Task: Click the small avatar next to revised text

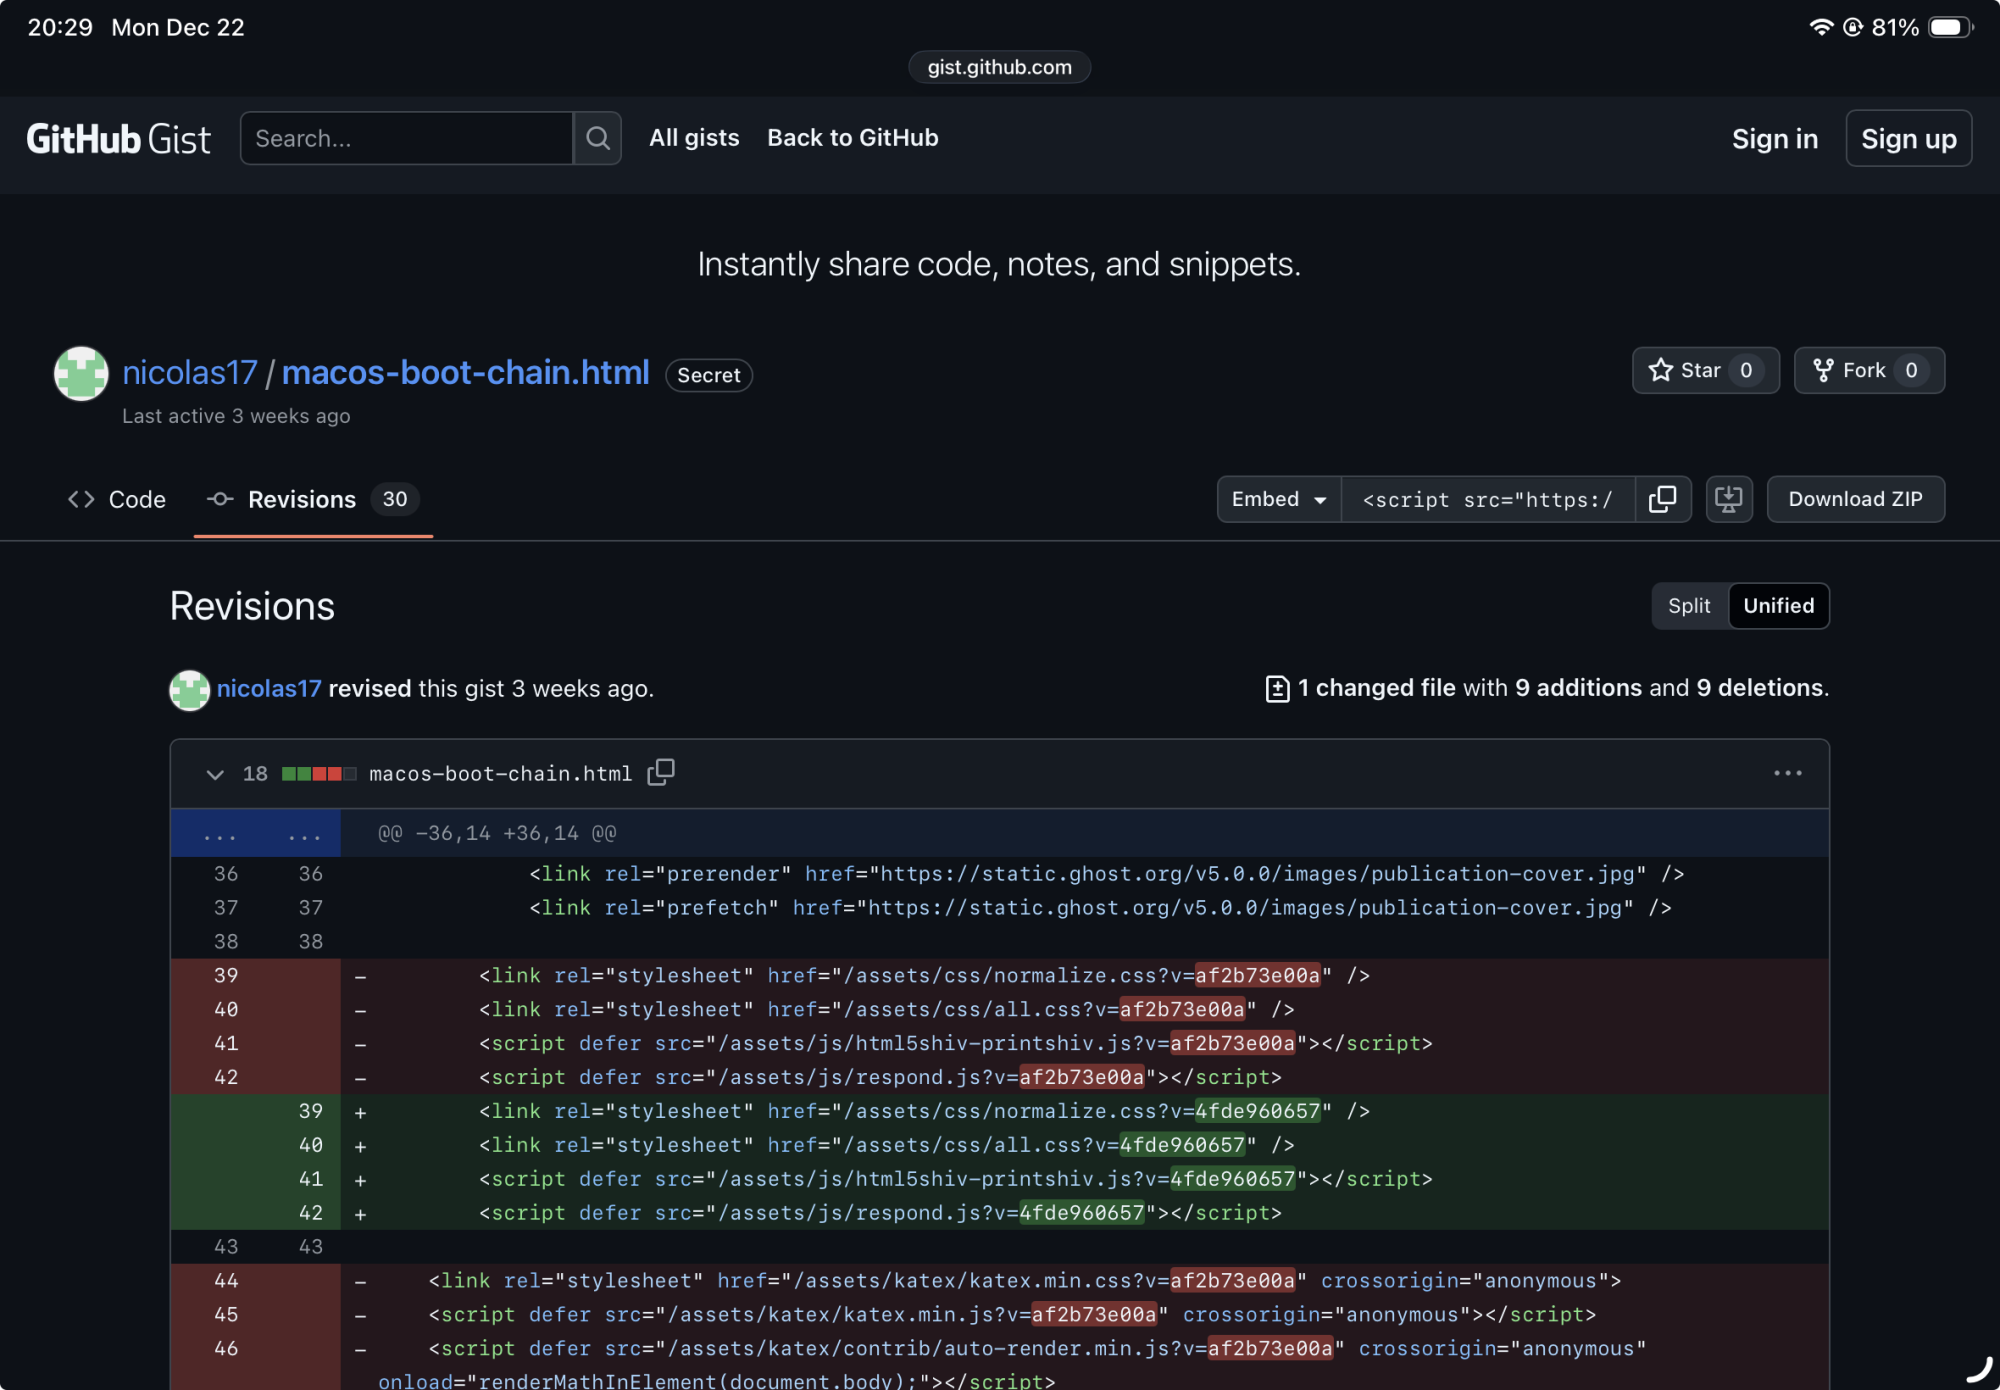Action: (189, 689)
